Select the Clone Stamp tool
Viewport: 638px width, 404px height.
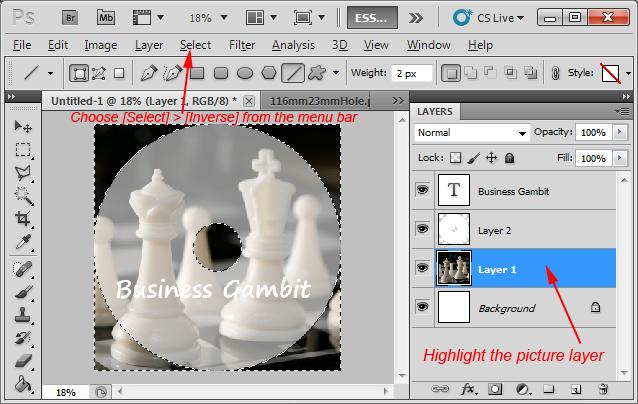[x=23, y=315]
